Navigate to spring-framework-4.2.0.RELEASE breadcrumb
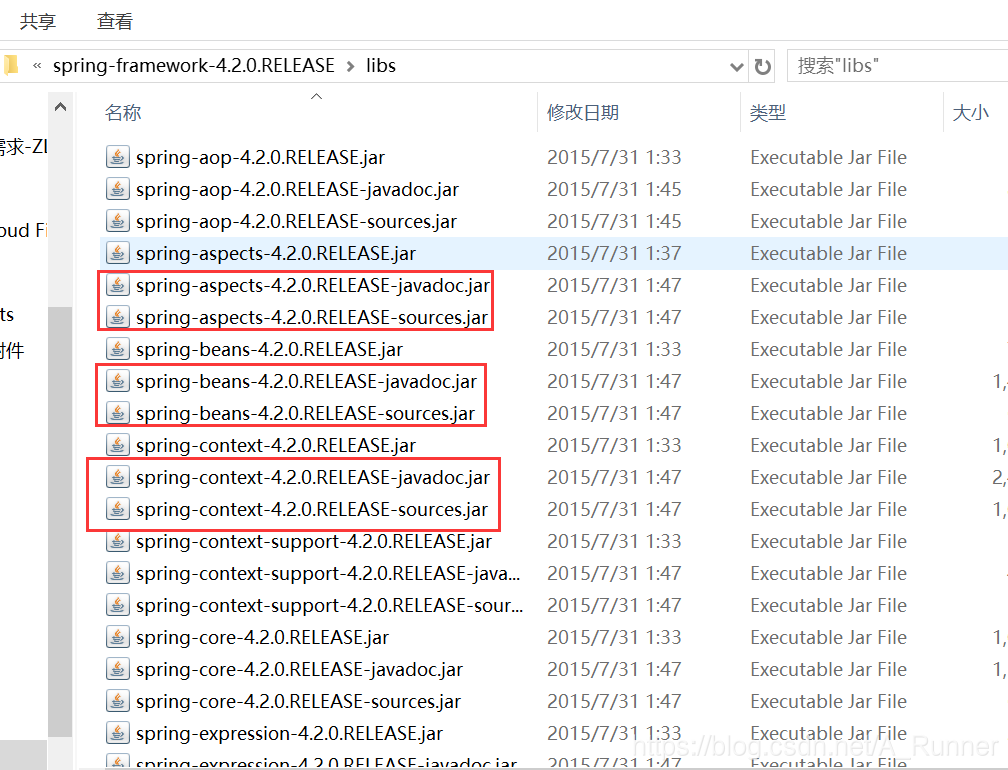Screen dimensions: 1008x770 pos(194,66)
